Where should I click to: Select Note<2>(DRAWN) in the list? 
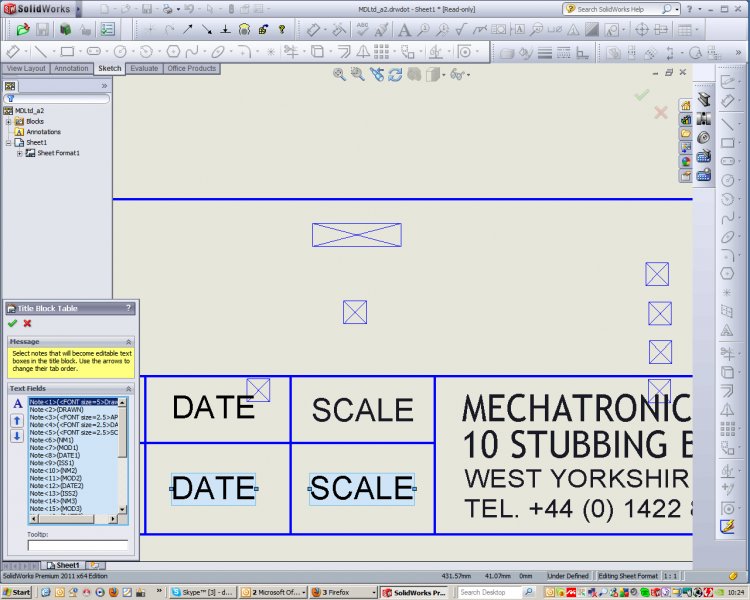73,410
